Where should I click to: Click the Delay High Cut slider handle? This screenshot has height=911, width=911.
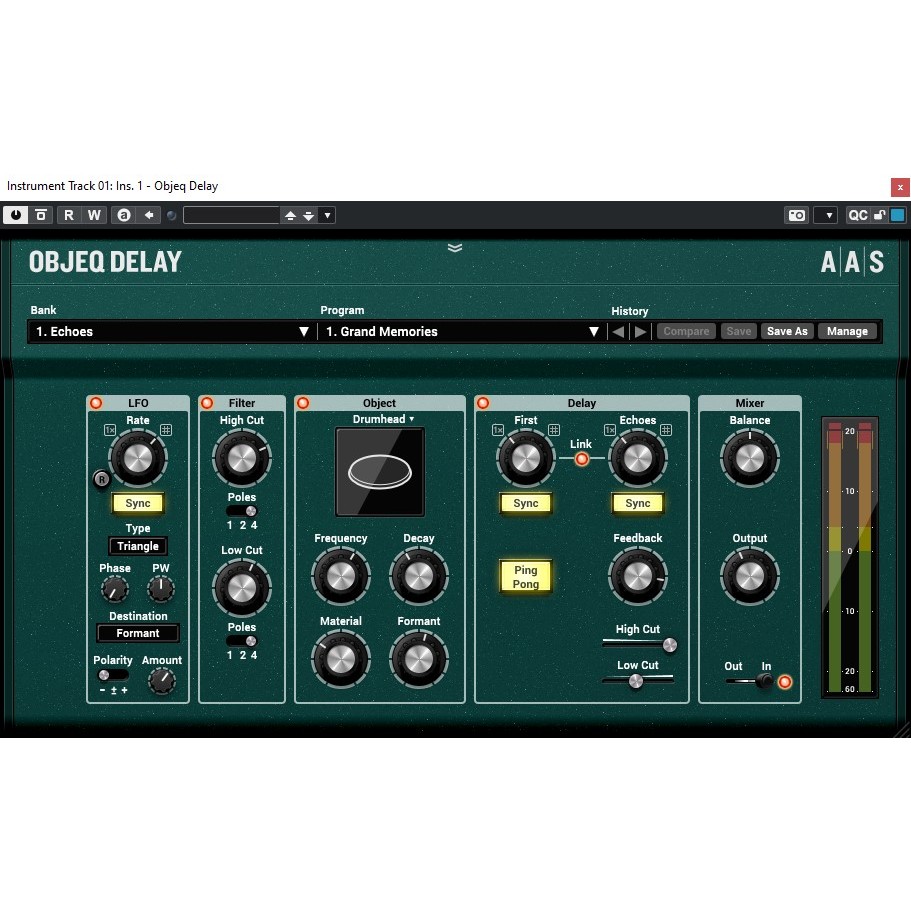pyautogui.click(x=669, y=645)
